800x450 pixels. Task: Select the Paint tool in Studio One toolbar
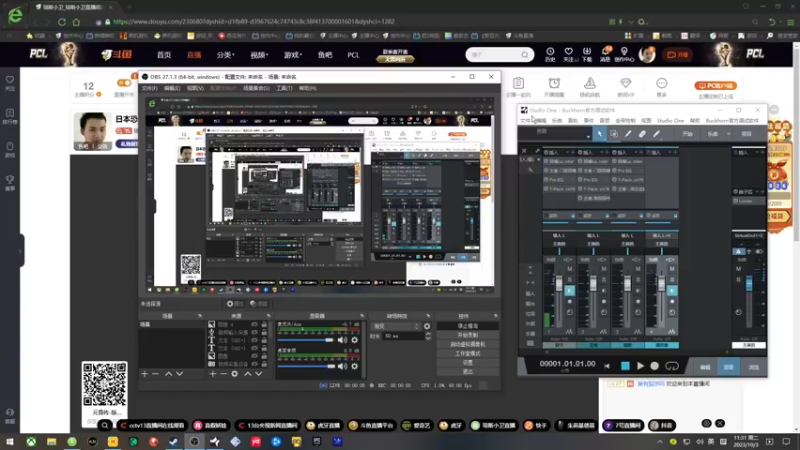[x=657, y=134]
